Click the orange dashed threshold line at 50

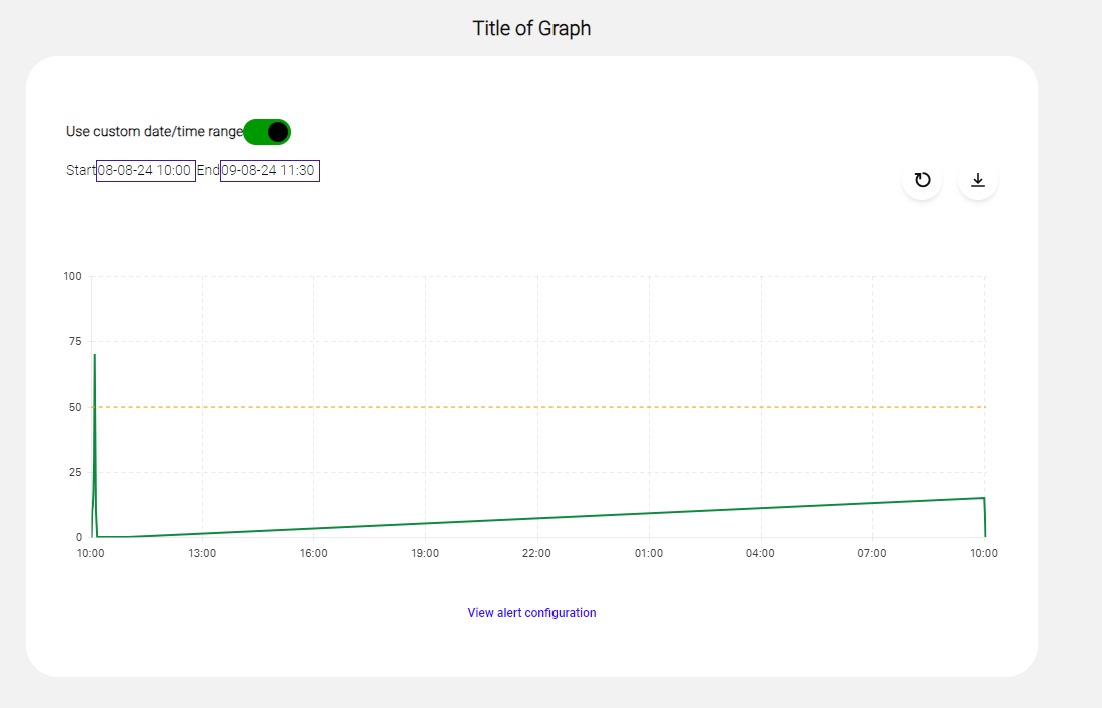[x=540, y=407]
